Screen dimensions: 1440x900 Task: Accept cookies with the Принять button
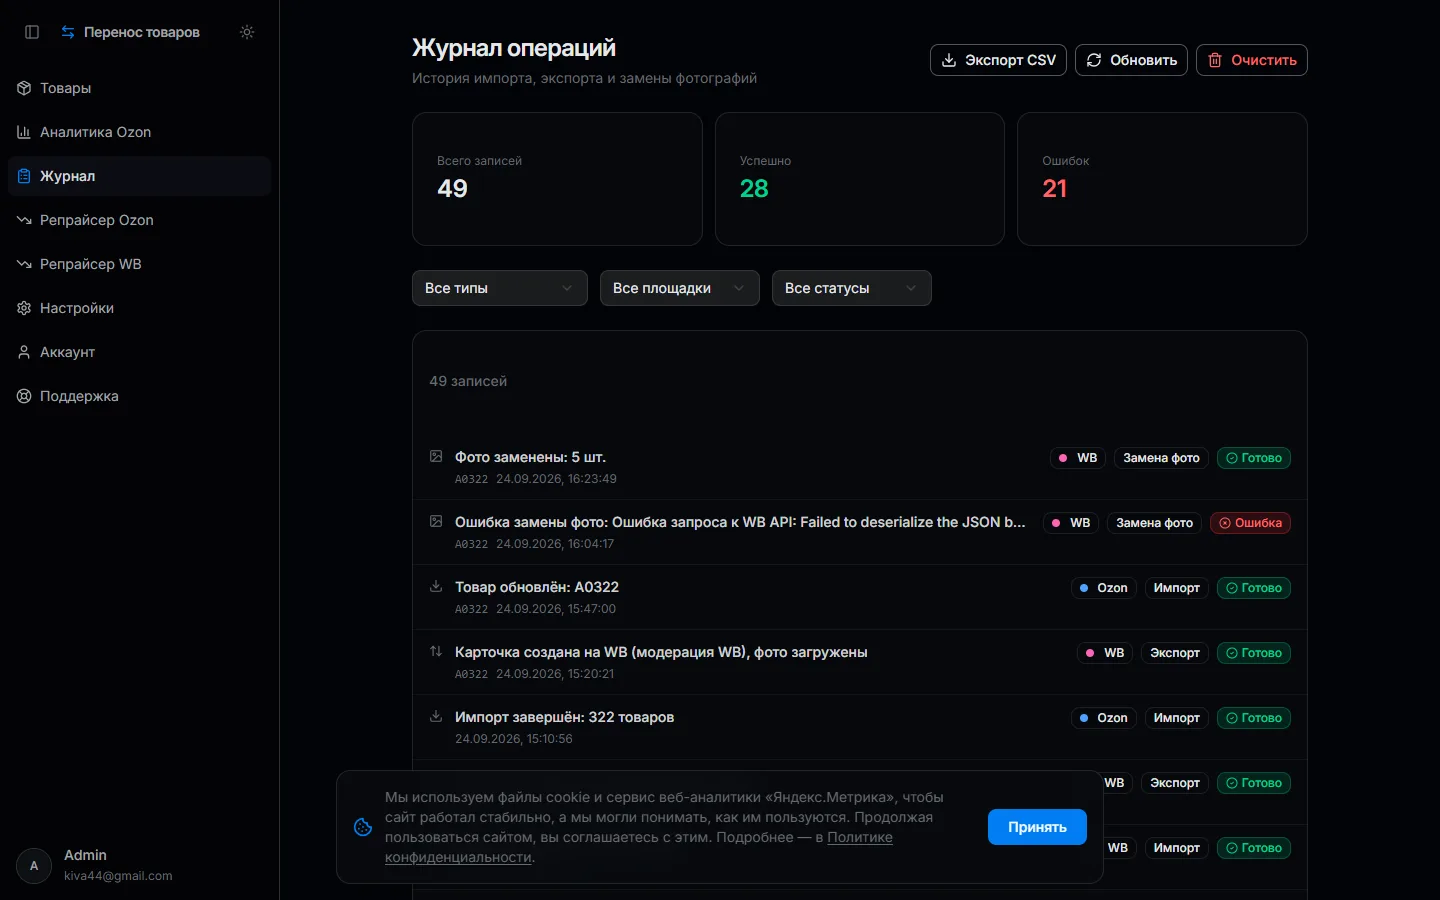coord(1037,827)
